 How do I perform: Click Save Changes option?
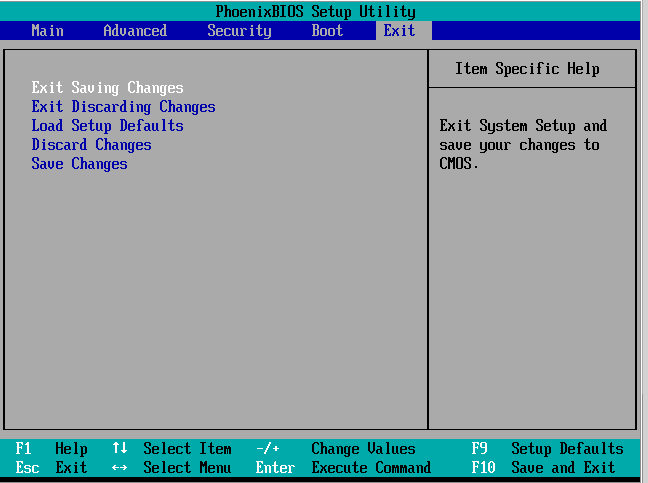click(x=79, y=164)
